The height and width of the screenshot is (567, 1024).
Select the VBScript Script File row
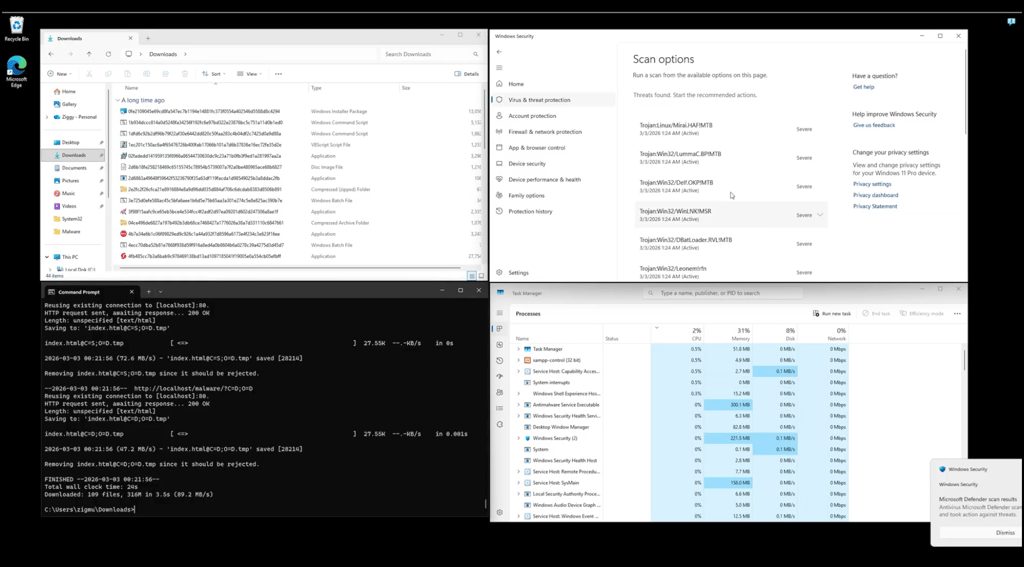click(300, 144)
